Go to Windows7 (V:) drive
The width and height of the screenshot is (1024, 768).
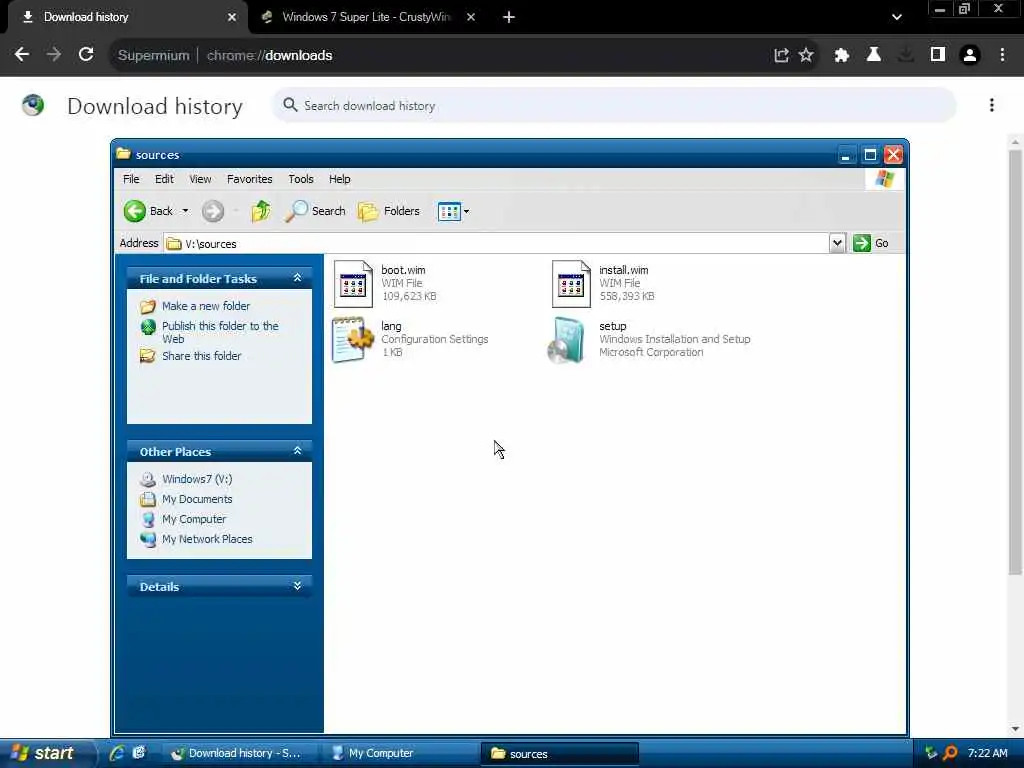(197, 479)
